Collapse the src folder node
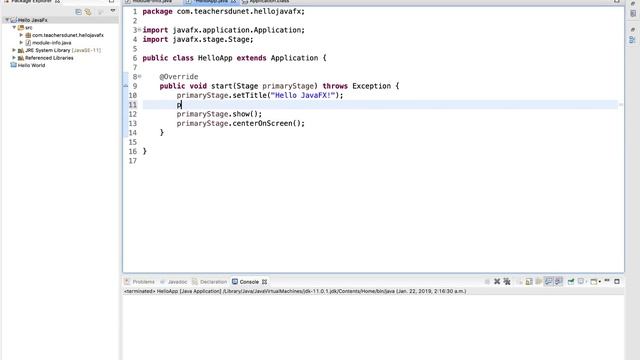Image resolution: width=640 pixels, height=360 pixels. coord(14,27)
